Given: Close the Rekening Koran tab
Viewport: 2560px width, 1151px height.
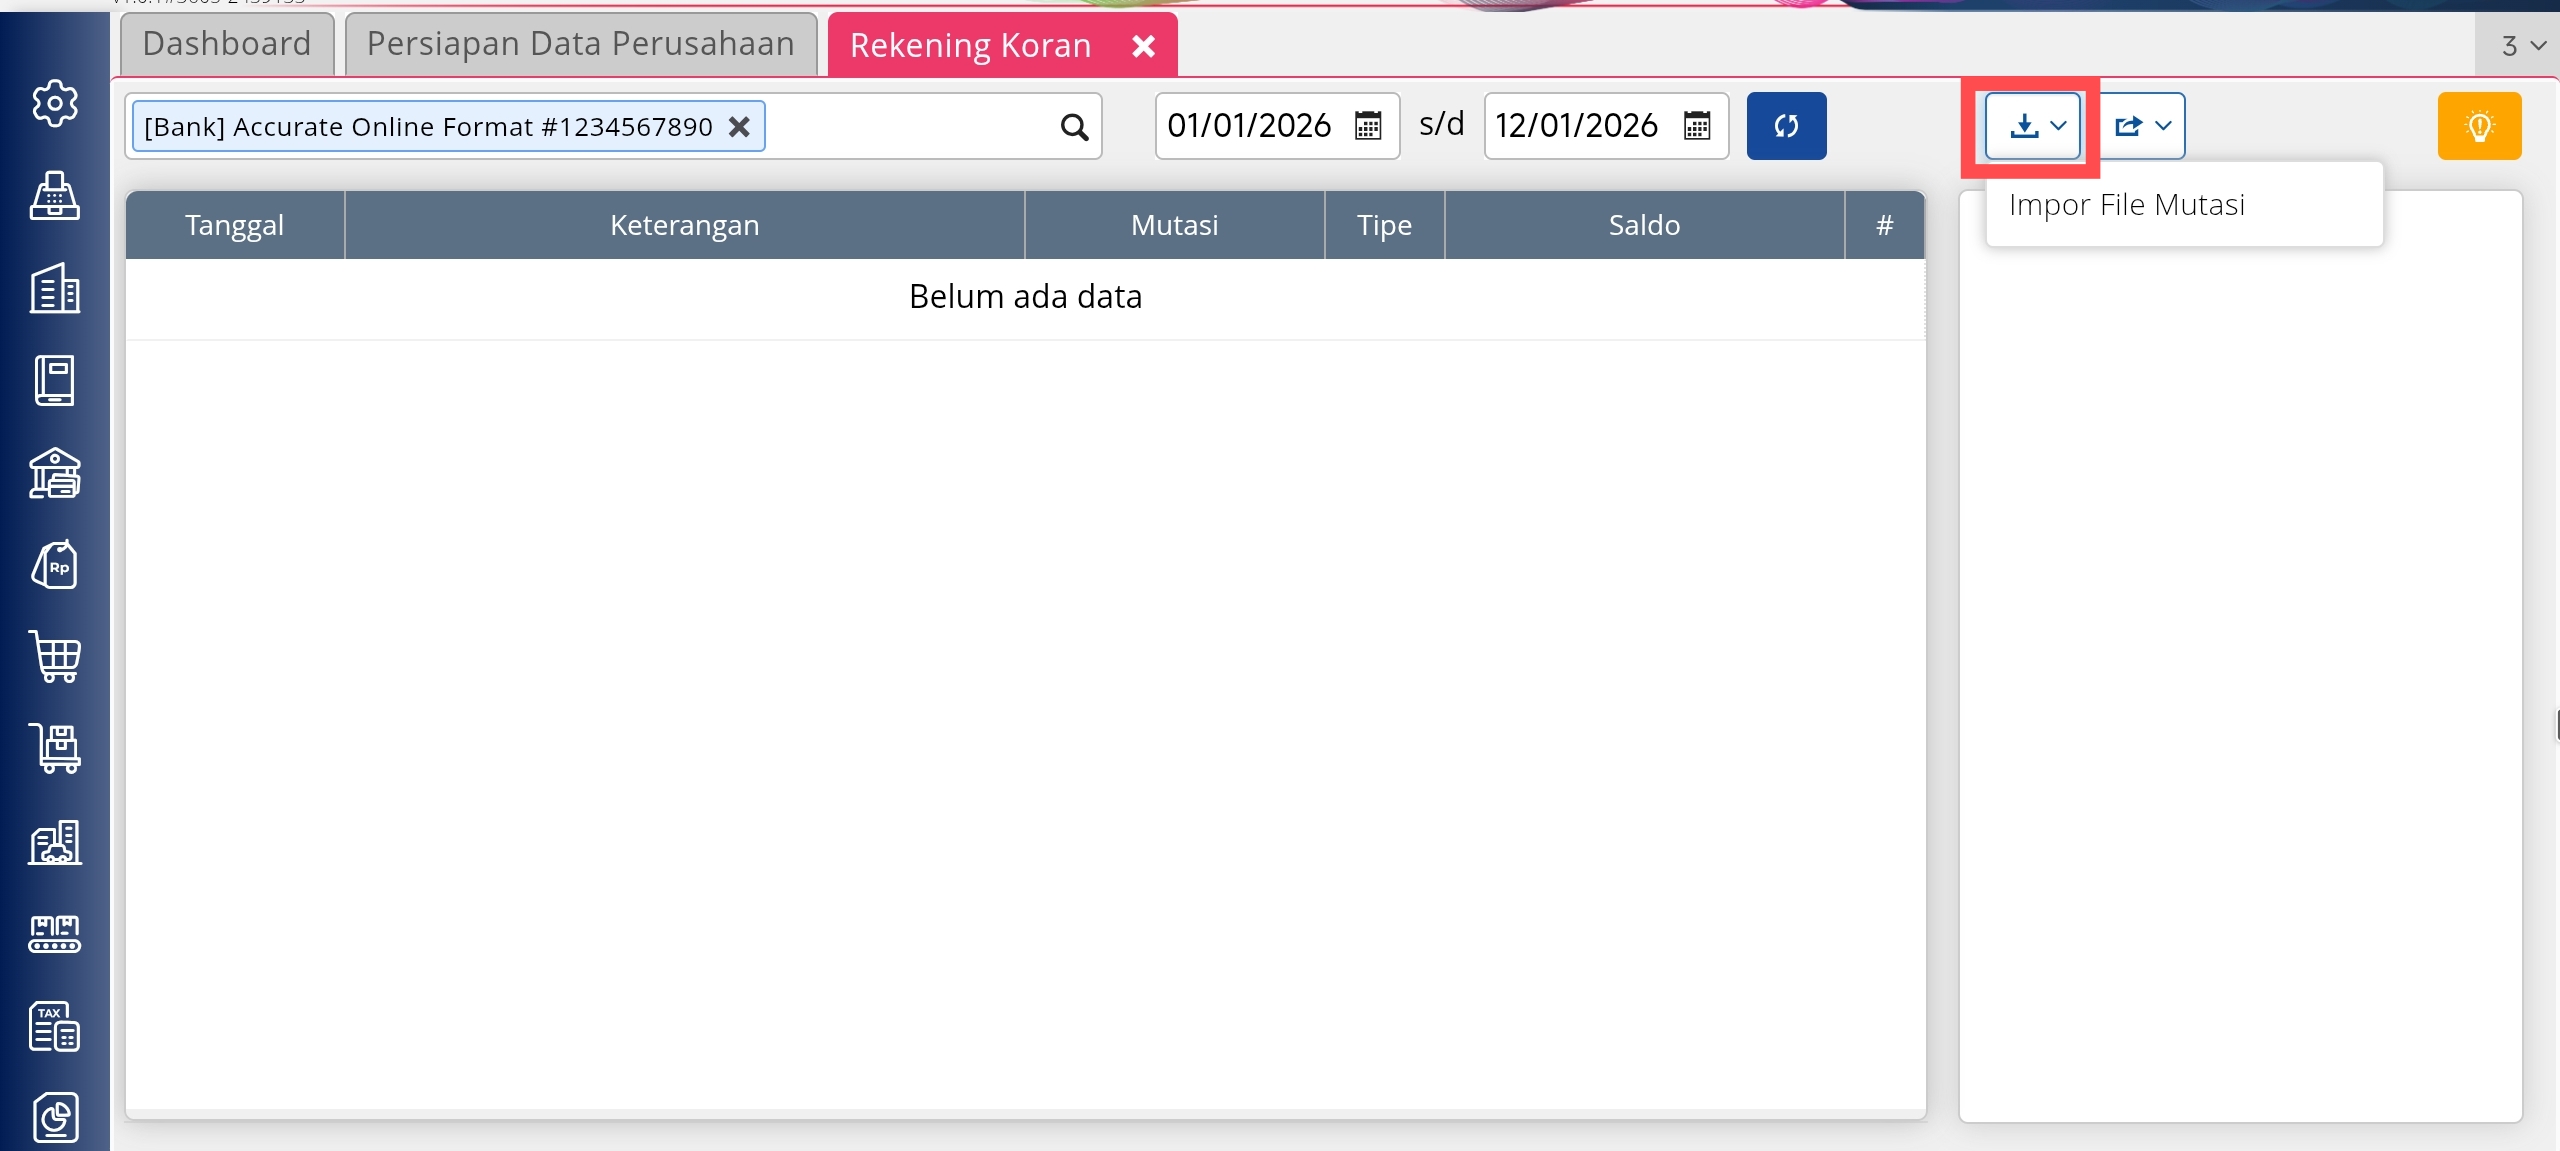Looking at the screenshot, I should pos(1143,46).
